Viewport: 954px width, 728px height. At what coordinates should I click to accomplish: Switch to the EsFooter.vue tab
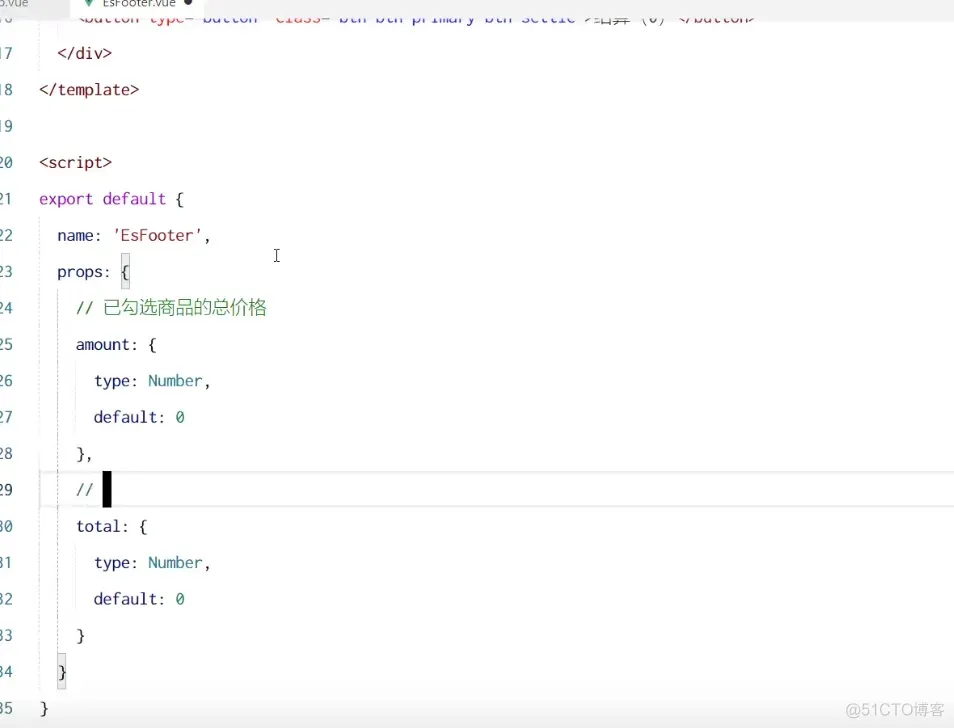(138, 4)
